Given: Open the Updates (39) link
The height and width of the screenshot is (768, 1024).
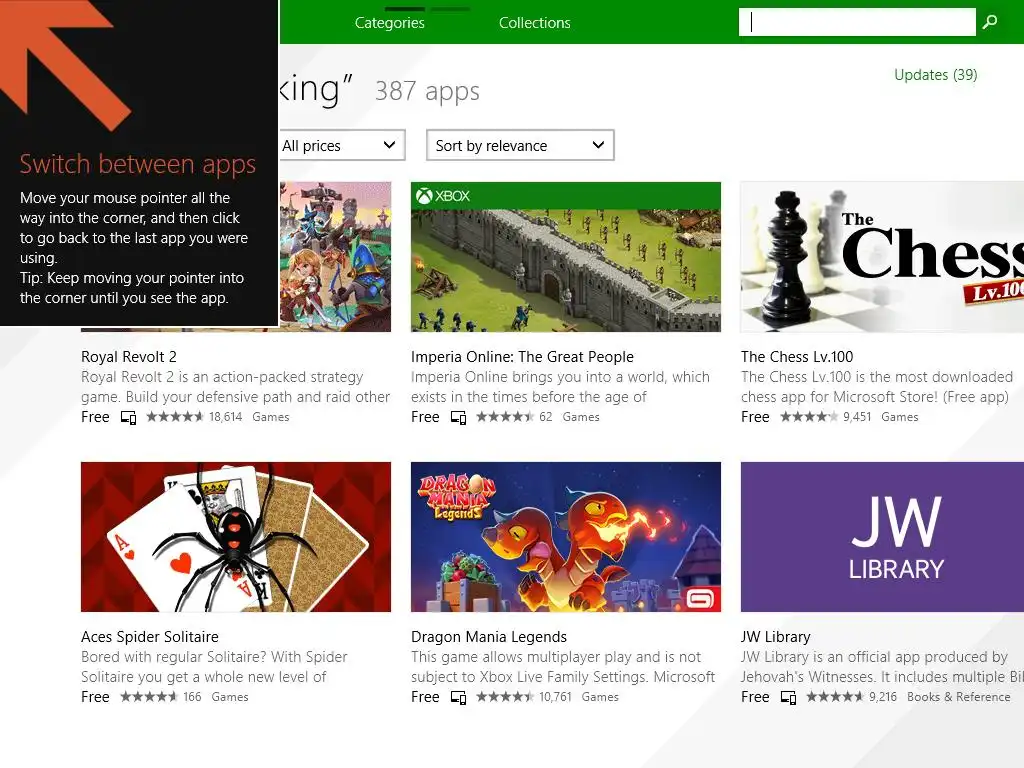Looking at the screenshot, I should [x=935, y=75].
